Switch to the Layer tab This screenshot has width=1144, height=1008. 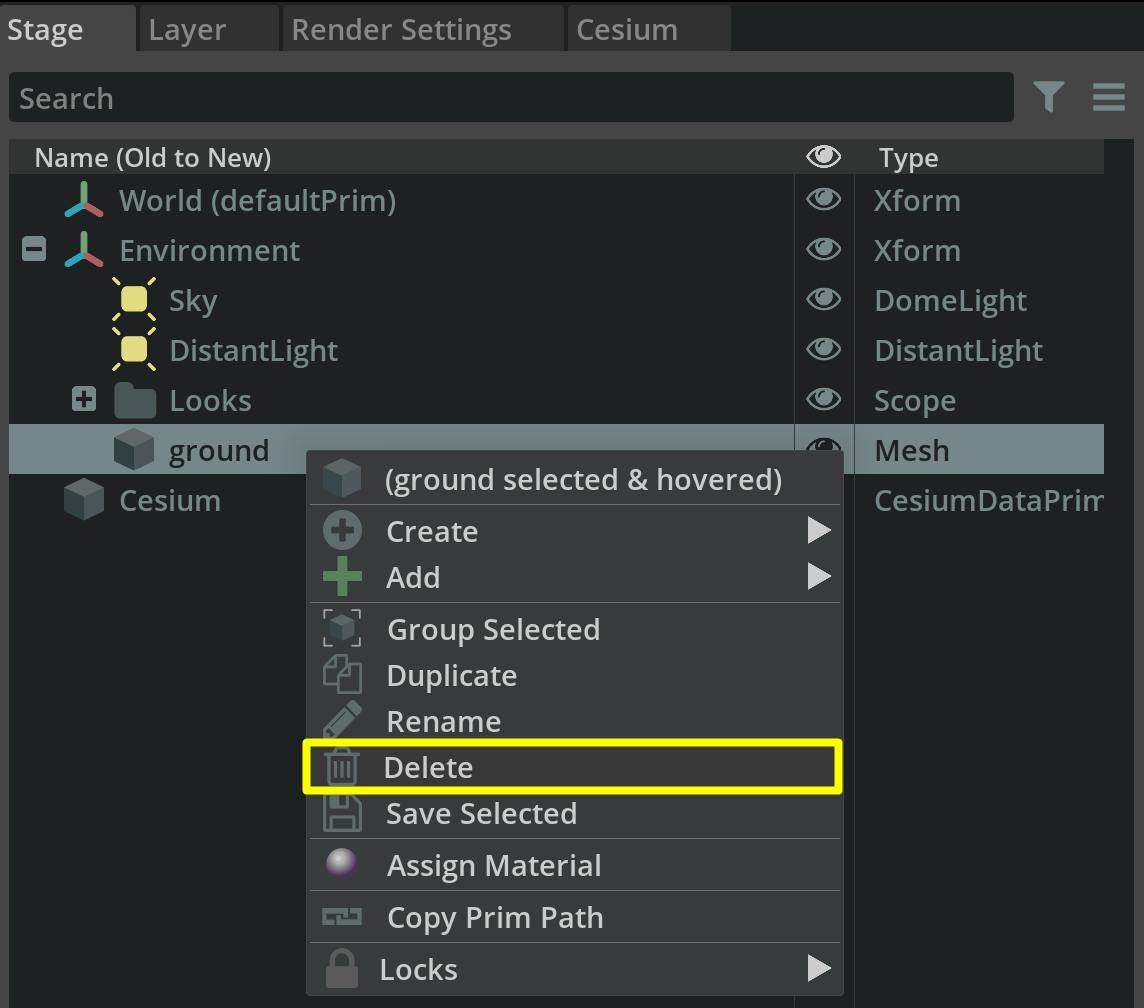(x=186, y=29)
